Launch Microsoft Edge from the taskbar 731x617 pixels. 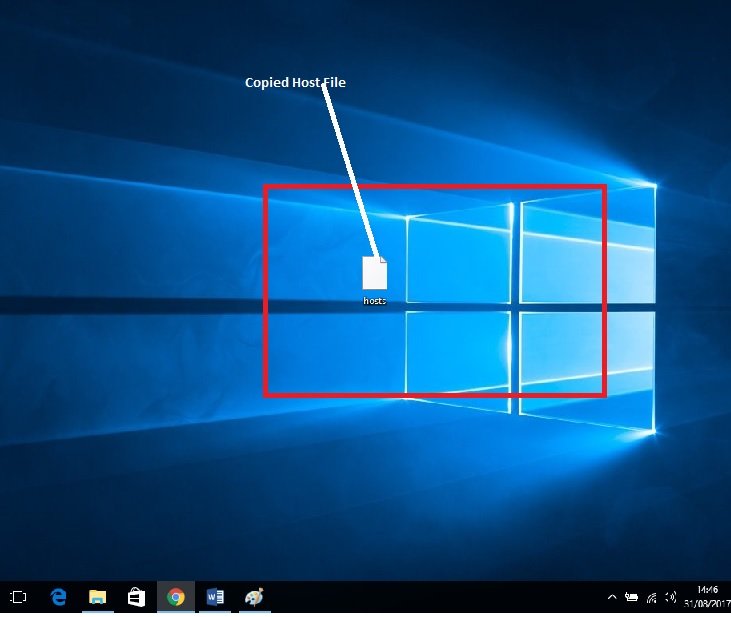pyautogui.click(x=58, y=597)
